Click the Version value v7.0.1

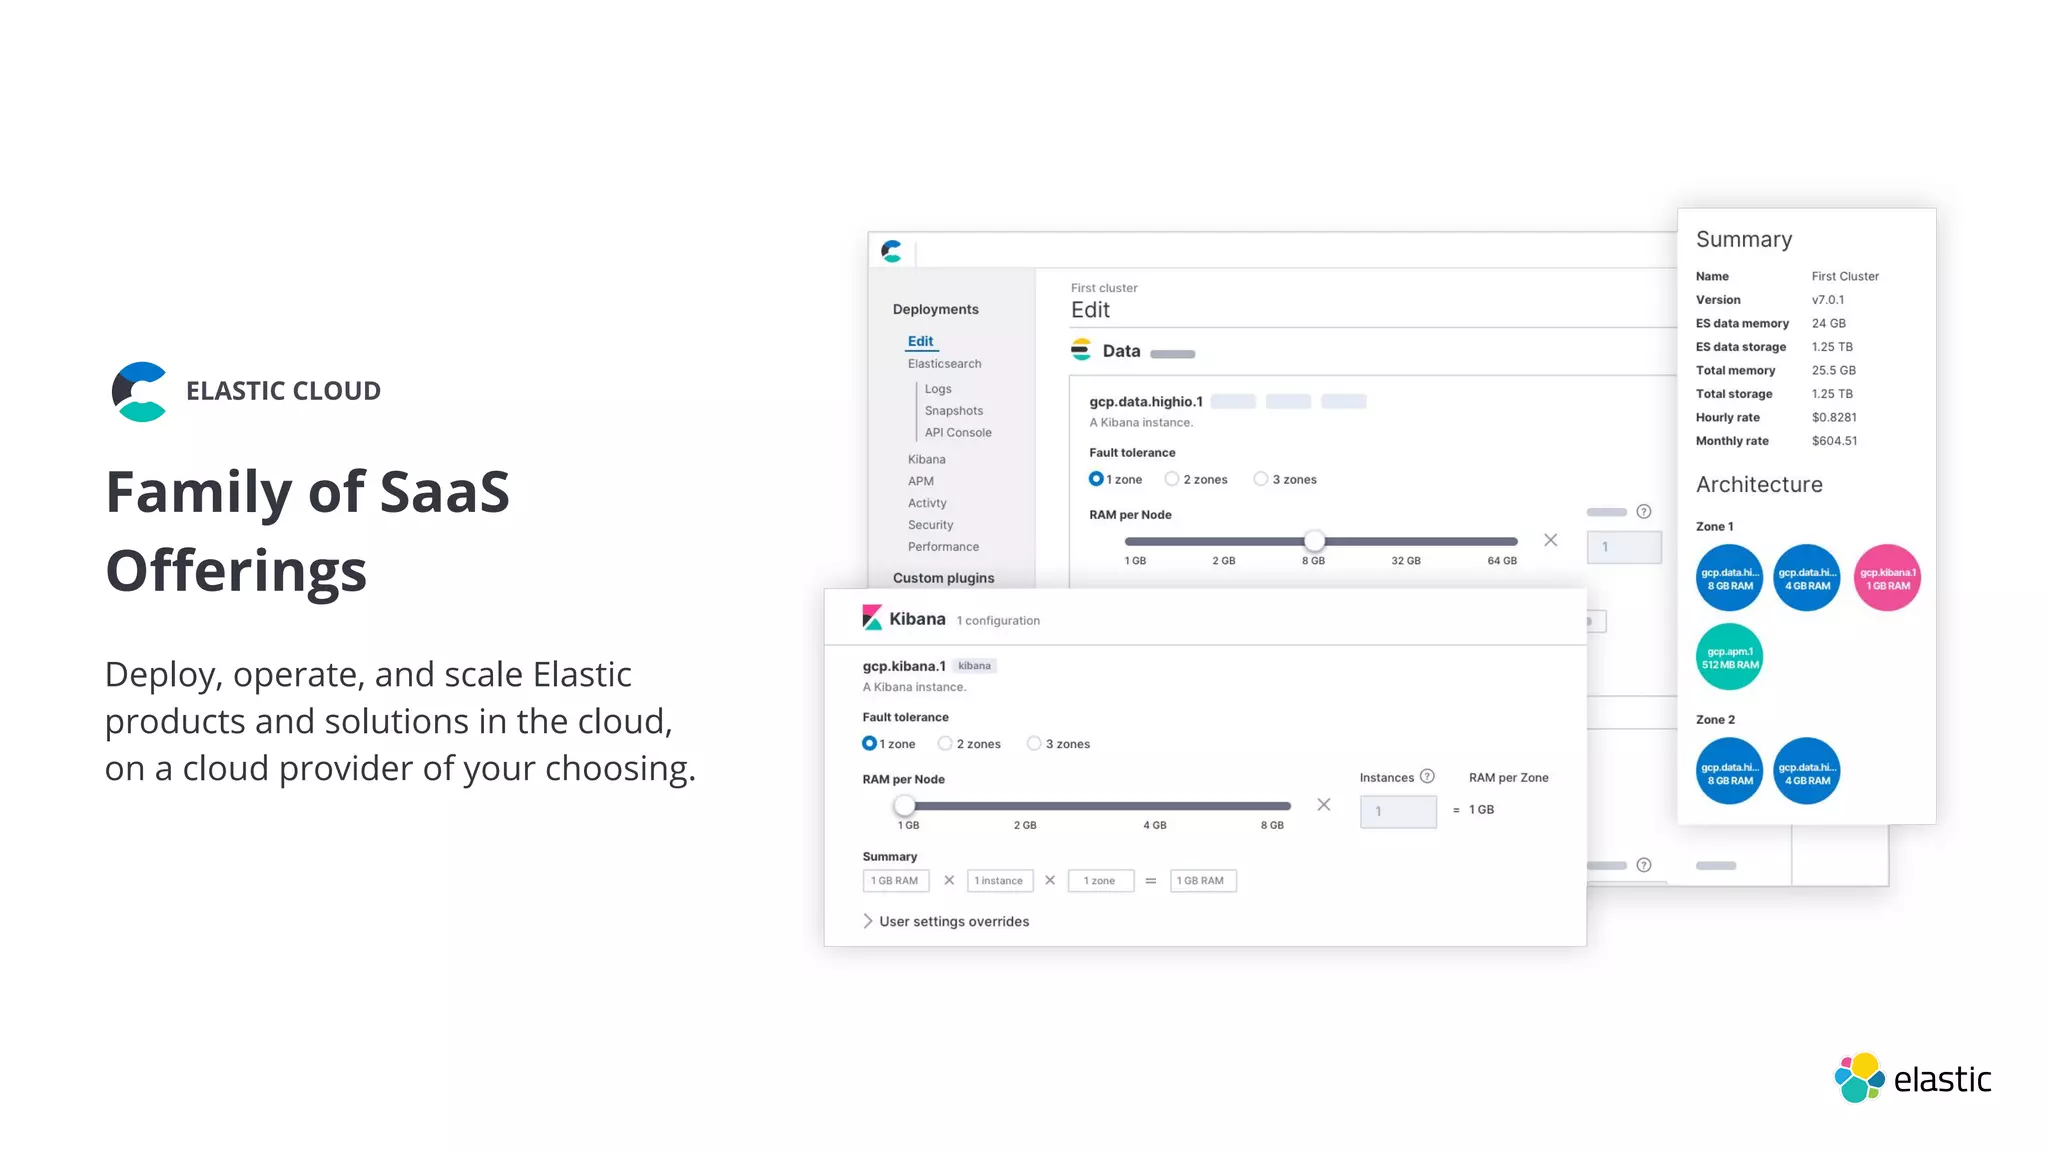(x=1828, y=300)
